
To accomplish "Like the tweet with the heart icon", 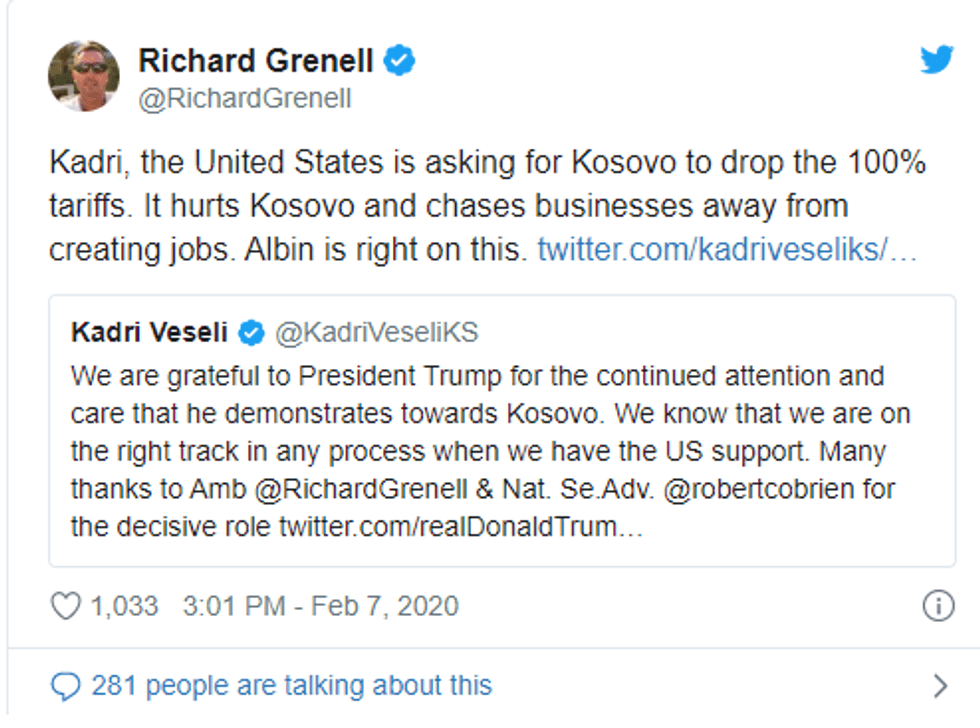I will coord(65,606).
